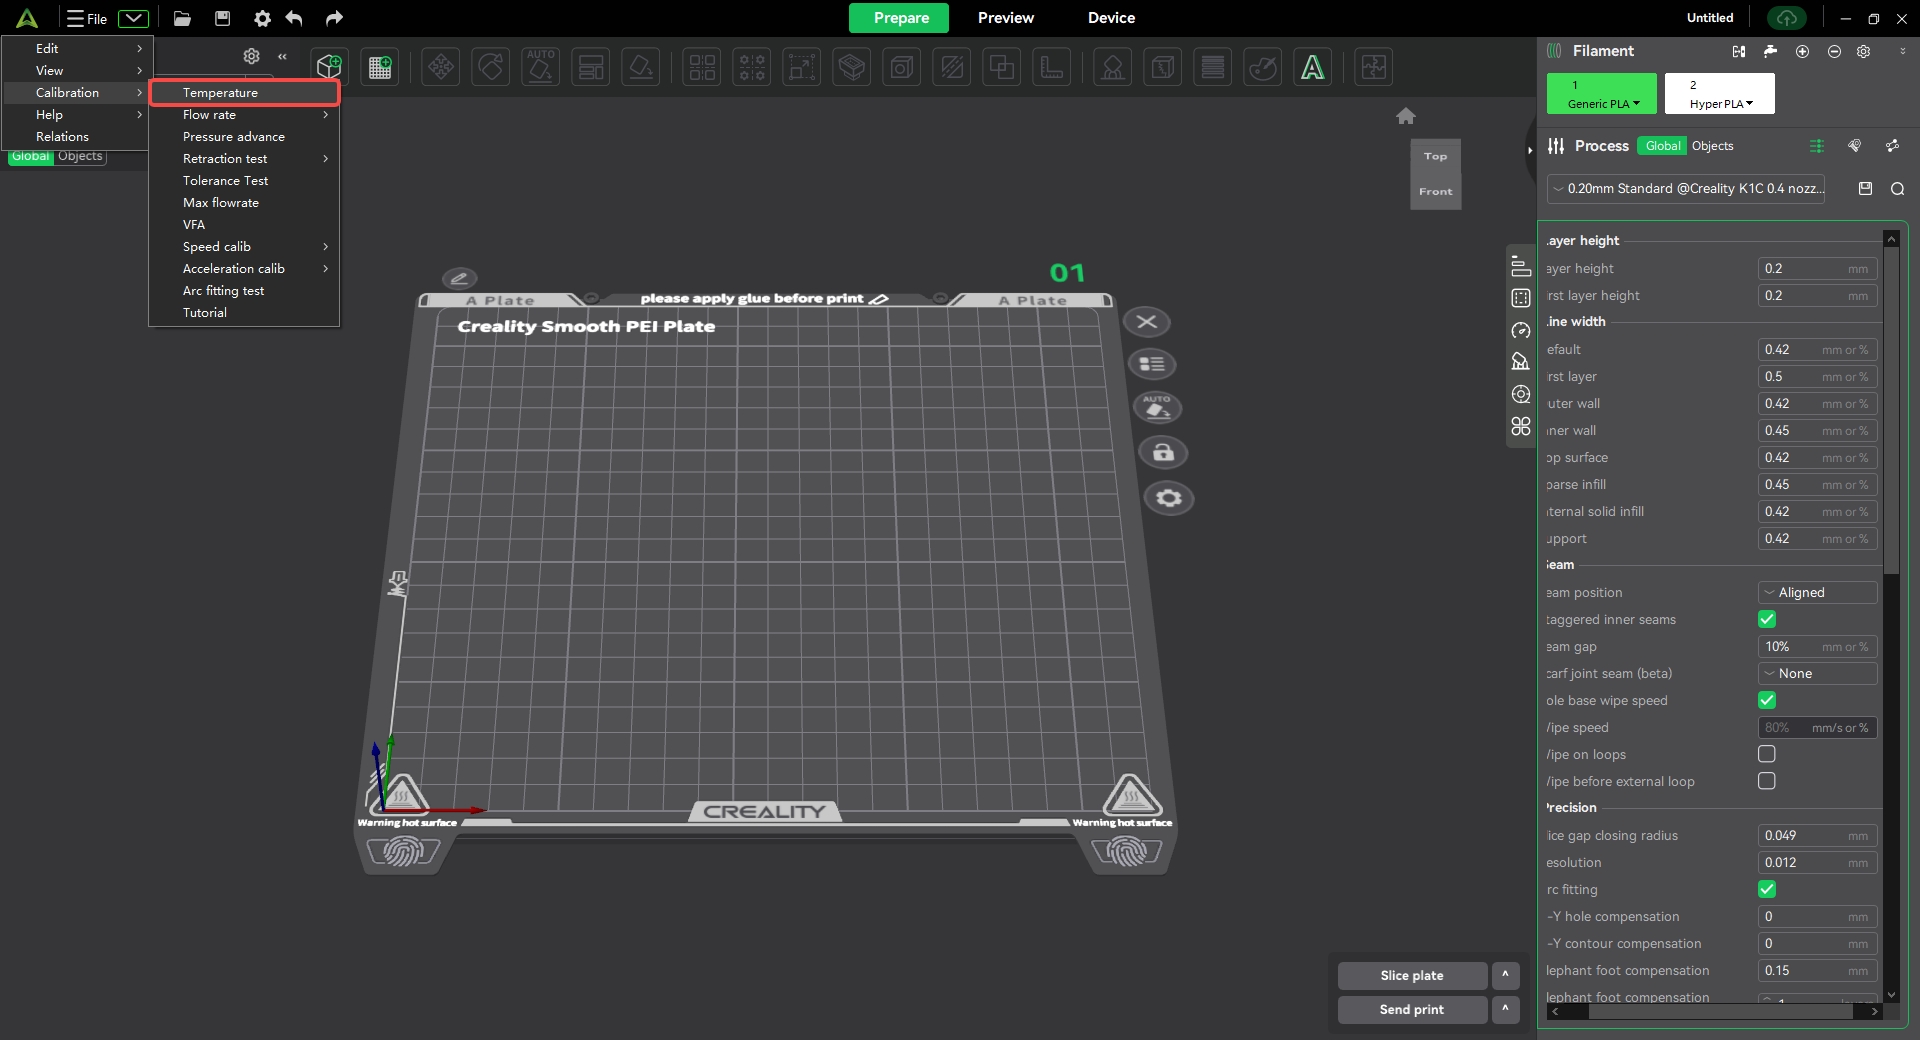Viewport: 1920px width, 1040px height.
Task: Click the Send print button
Action: click(1411, 1010)
